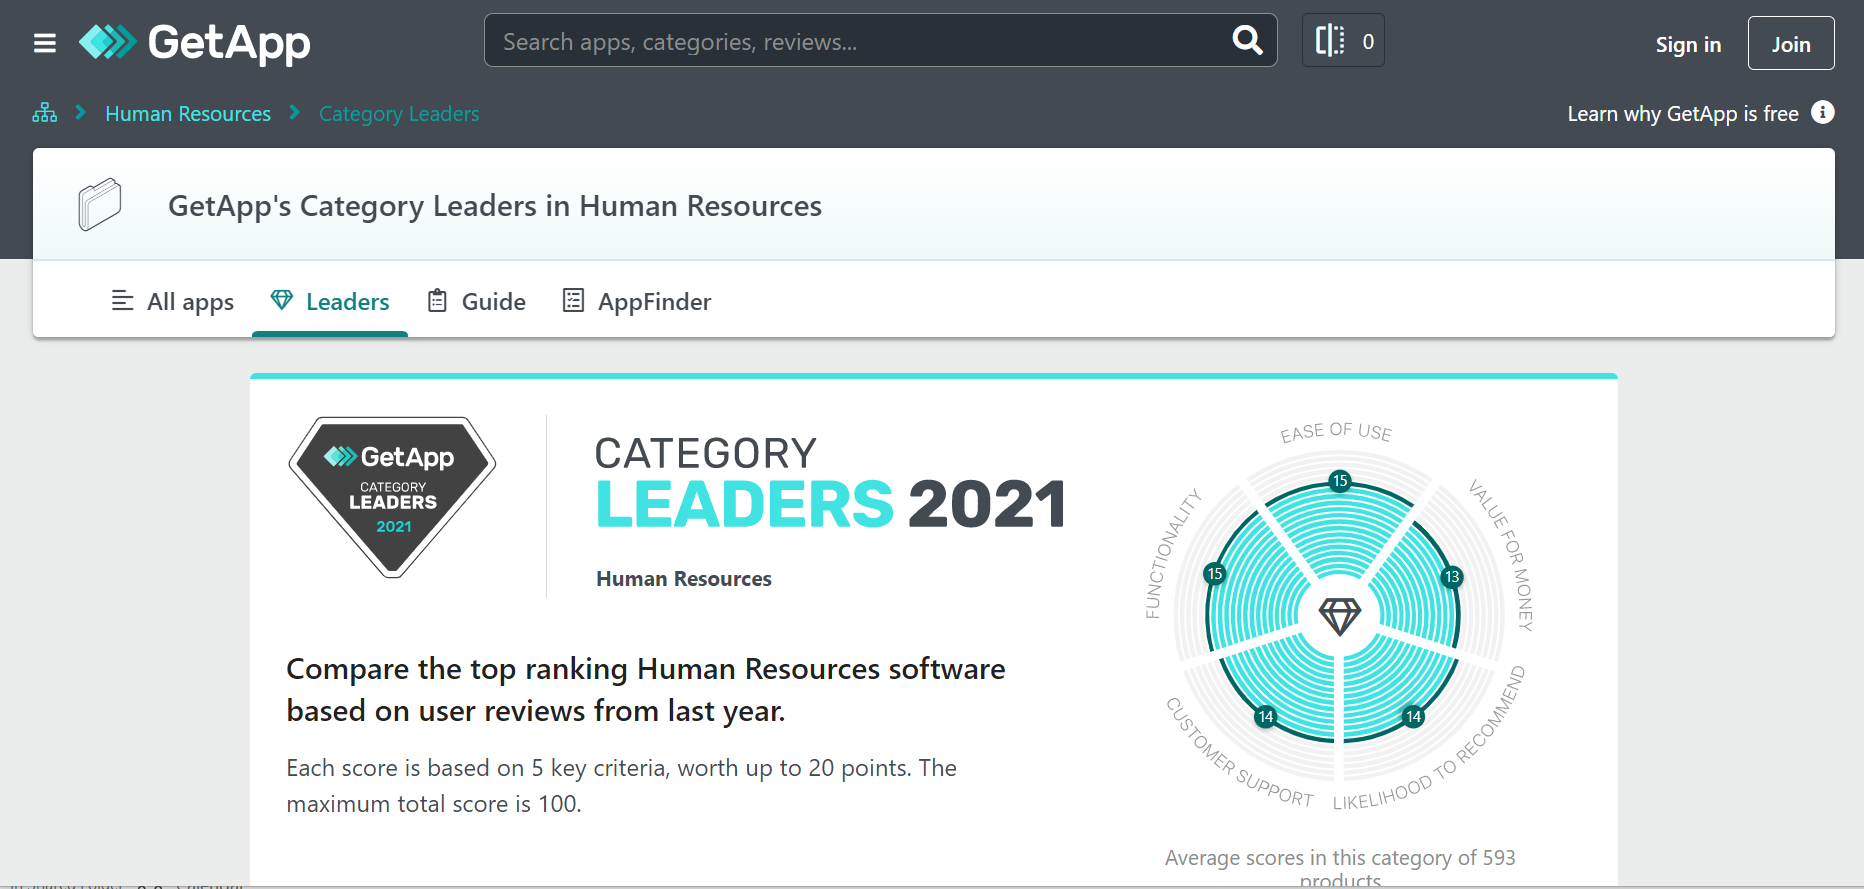Select the Leaders tab
The image size is (1864, 889).
tap(330, 301)
